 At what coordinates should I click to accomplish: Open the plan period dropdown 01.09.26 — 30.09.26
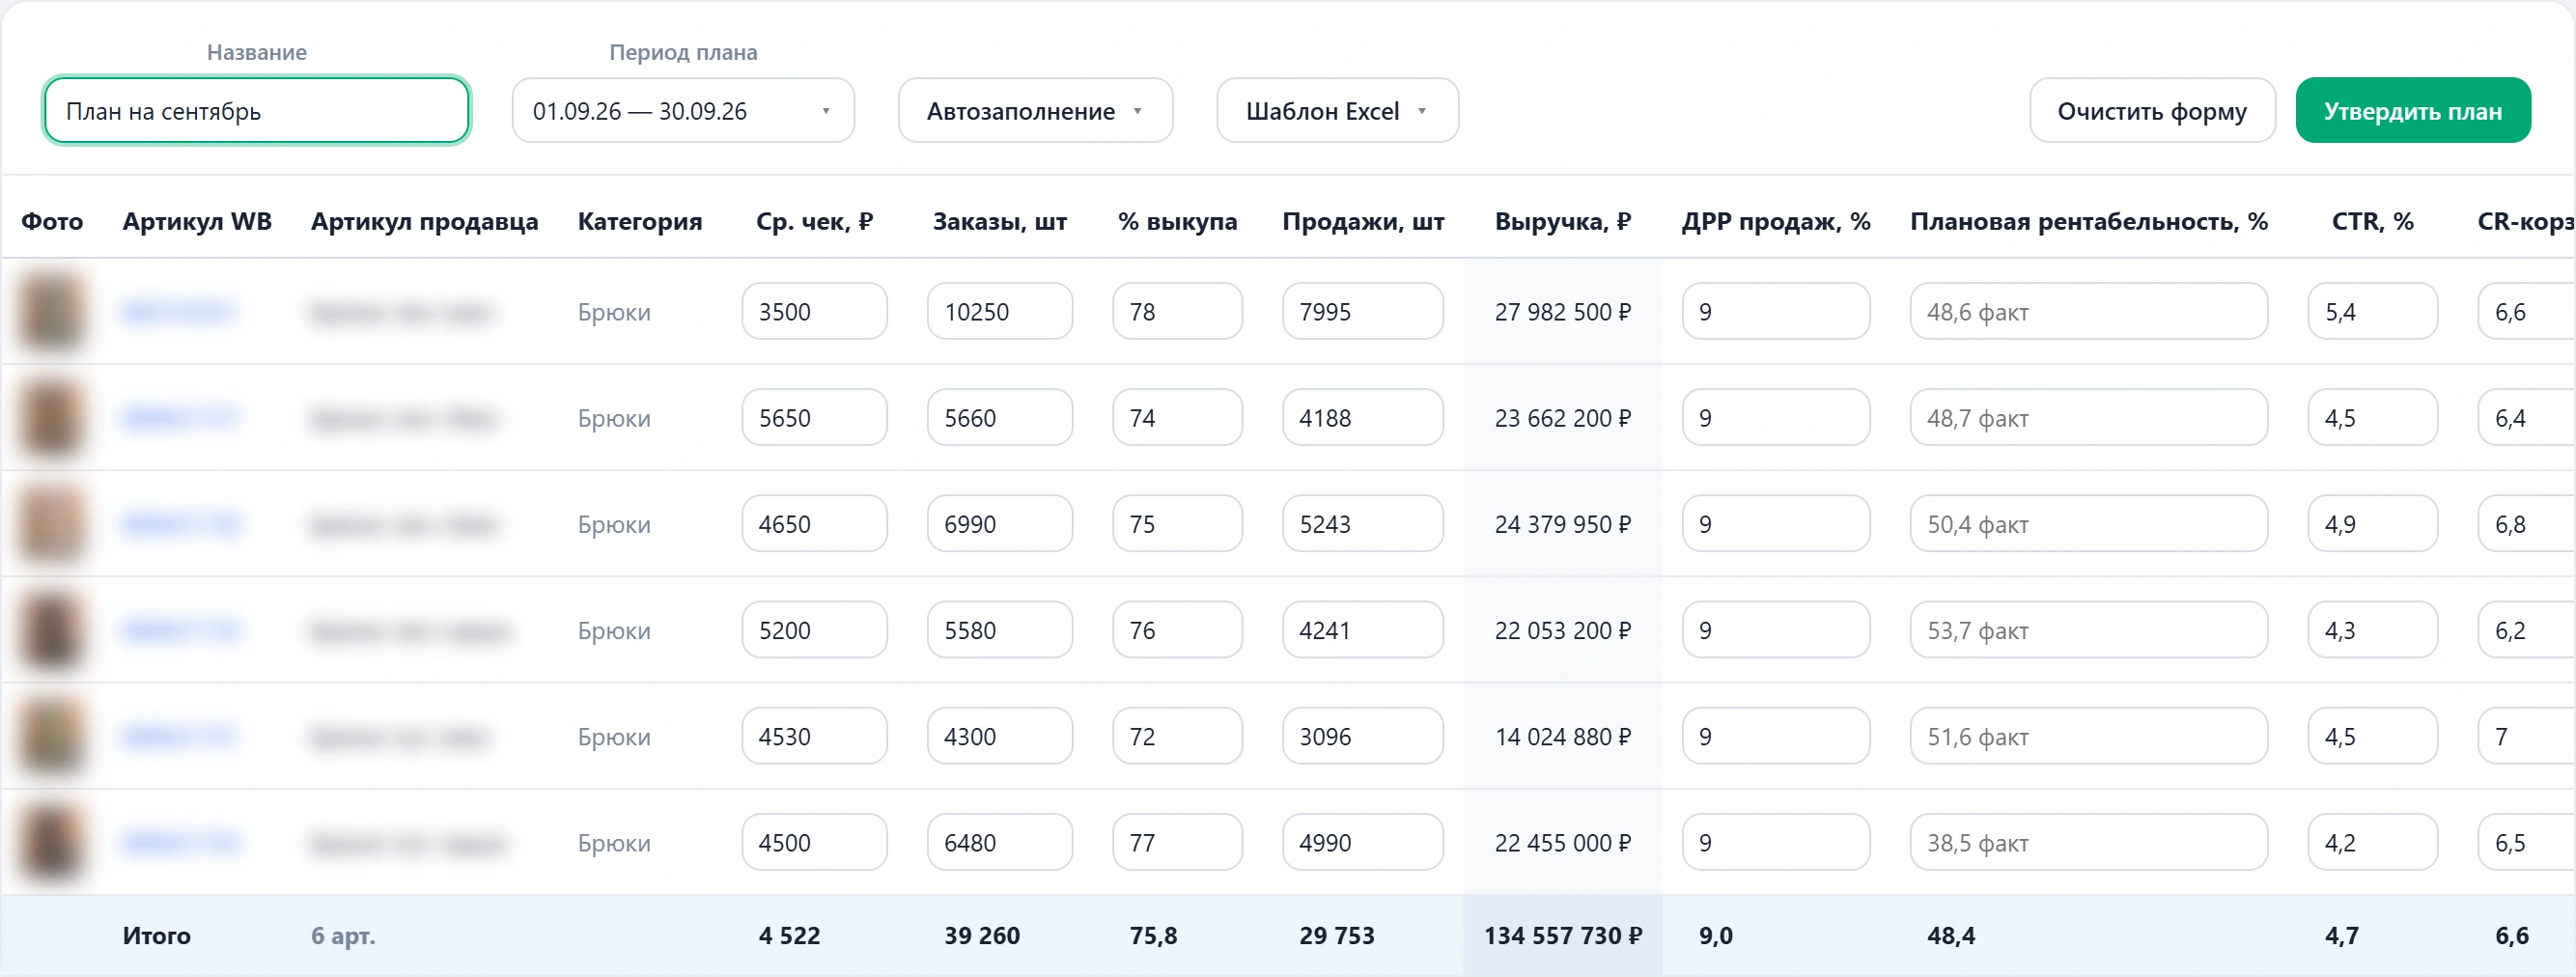tap(683, 111)
